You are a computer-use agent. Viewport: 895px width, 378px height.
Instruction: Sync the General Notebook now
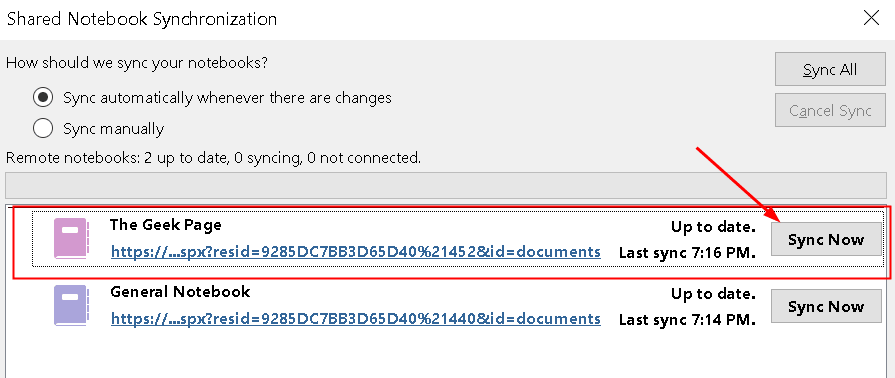[x=826, y=306]
